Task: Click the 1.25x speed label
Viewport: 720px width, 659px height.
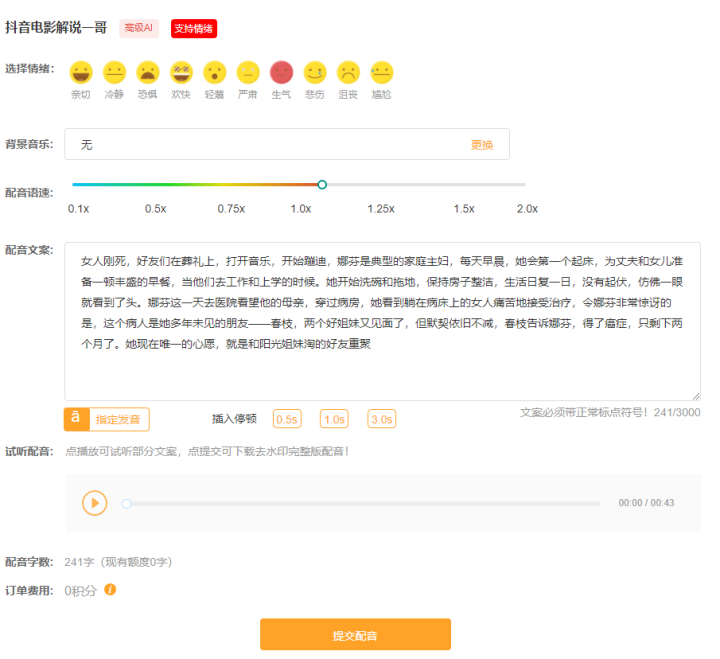Action: tap(381, 209)
